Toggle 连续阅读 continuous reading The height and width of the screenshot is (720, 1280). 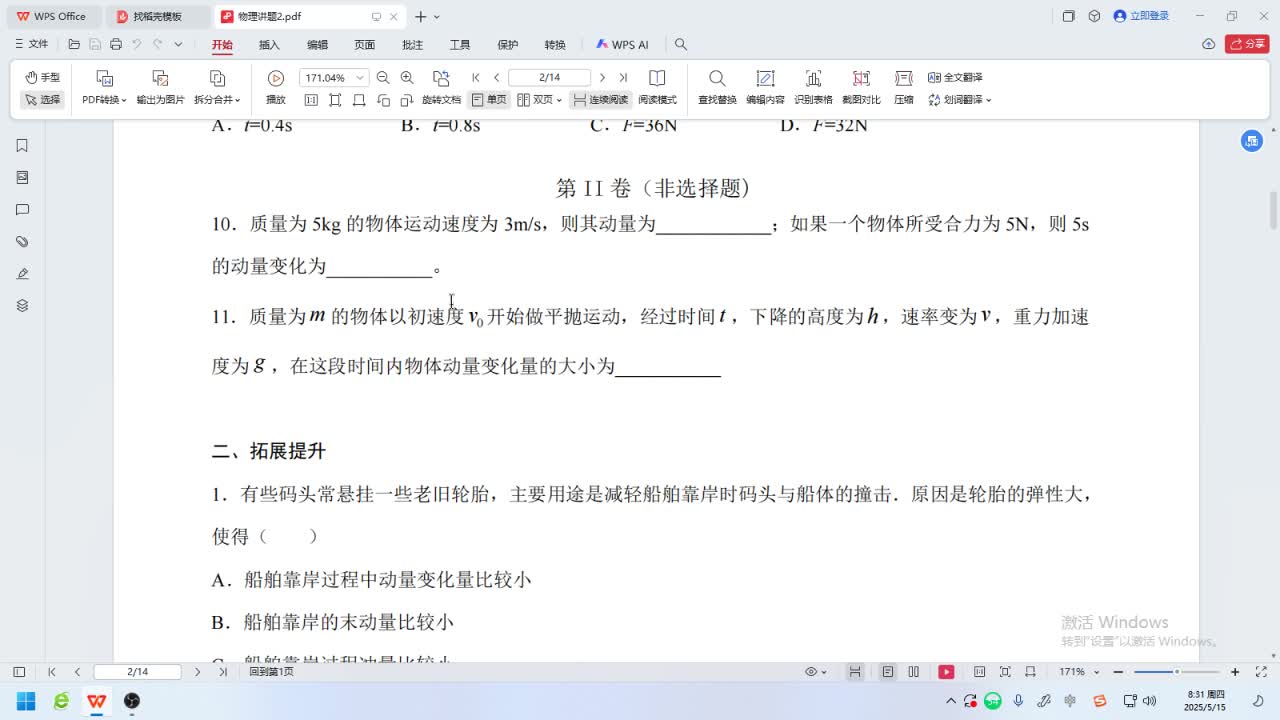pos(600,100)
